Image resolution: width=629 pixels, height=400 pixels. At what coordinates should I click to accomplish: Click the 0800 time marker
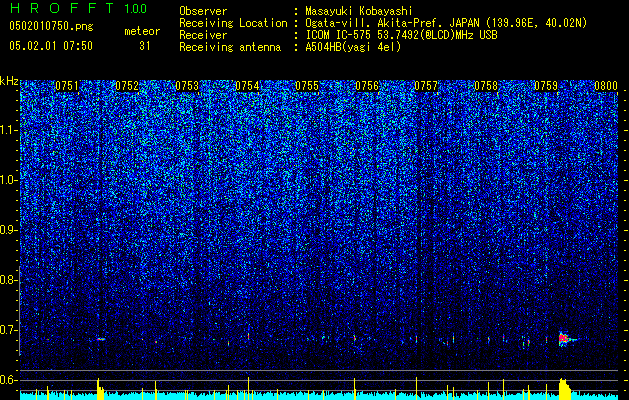click(x=606, y=86)
